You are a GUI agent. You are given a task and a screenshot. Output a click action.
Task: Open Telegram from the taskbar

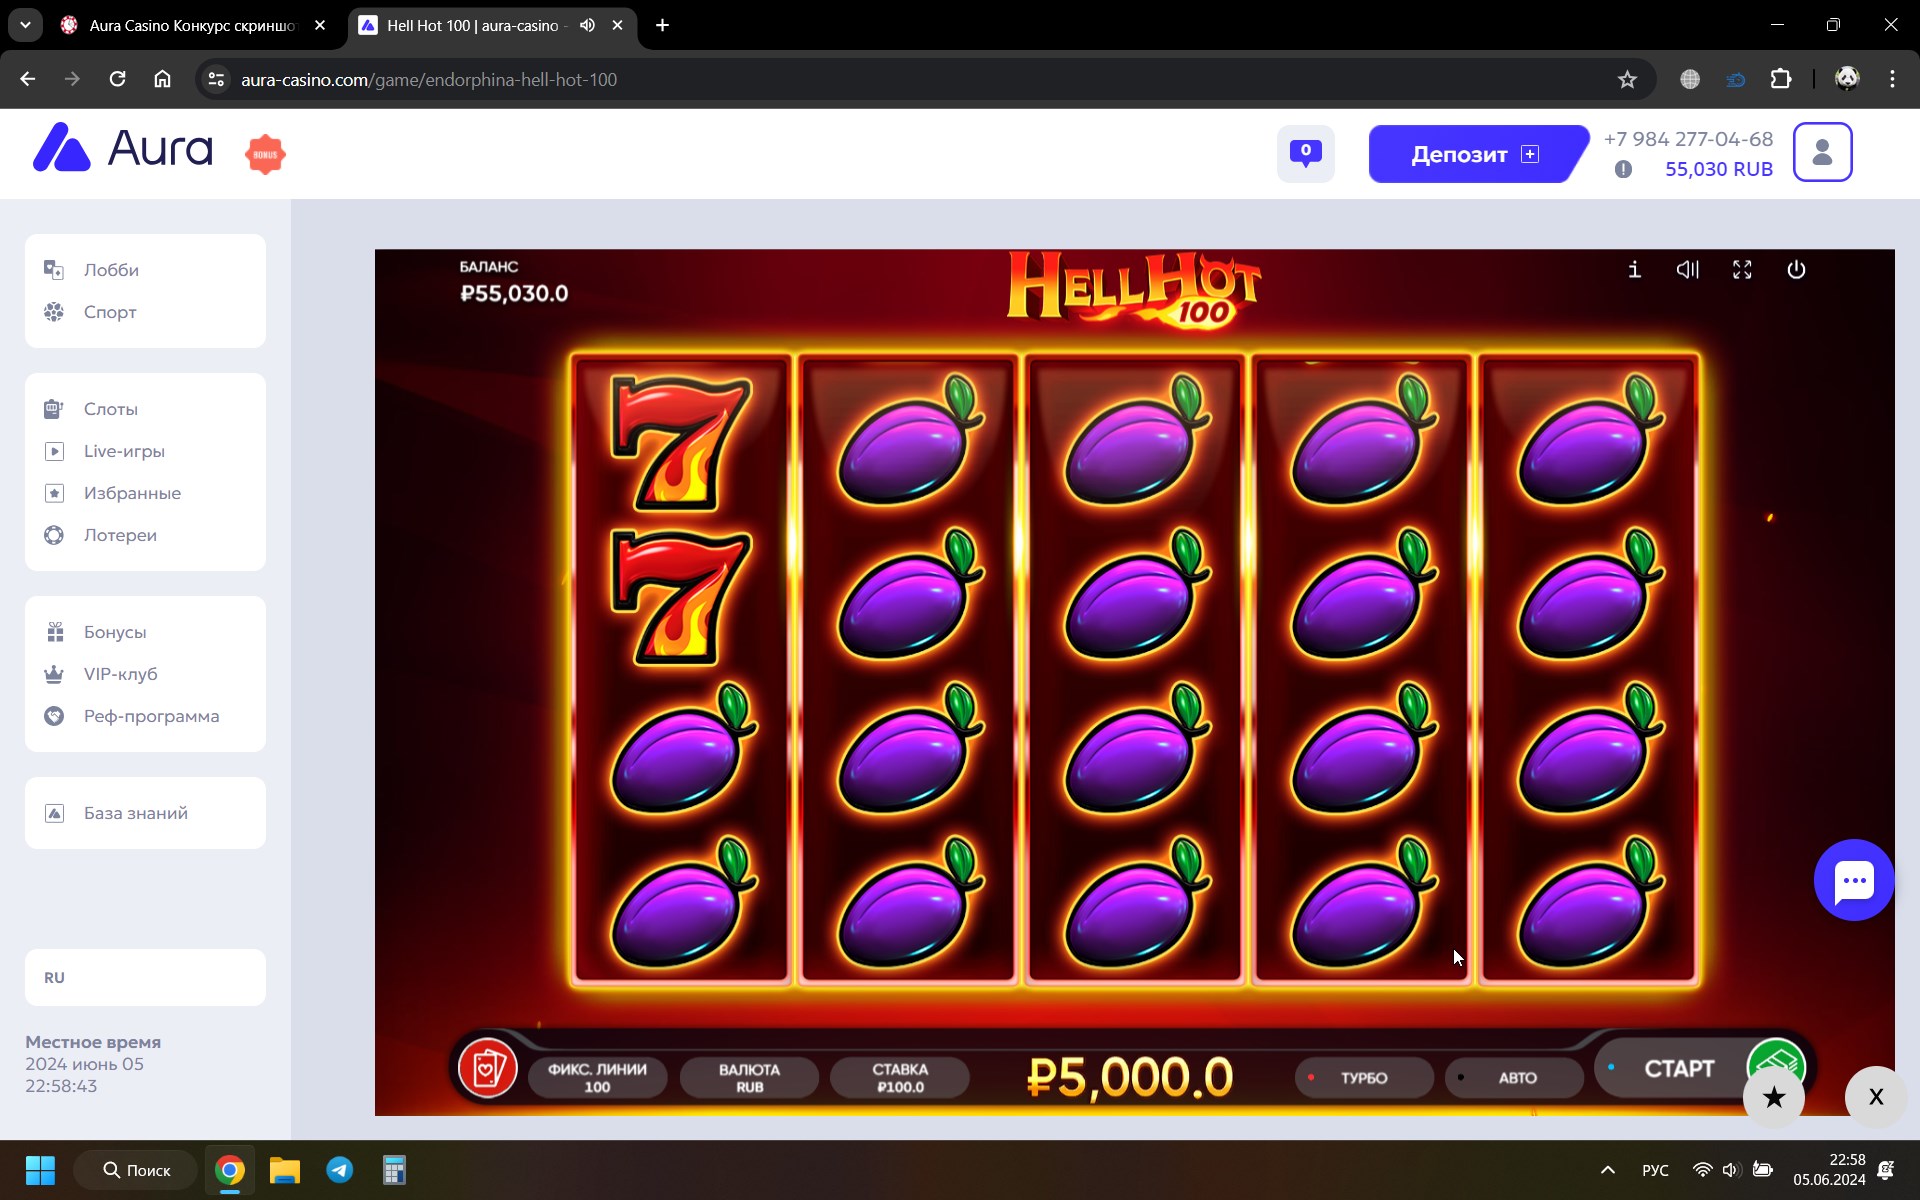[x=340, y=1170]
